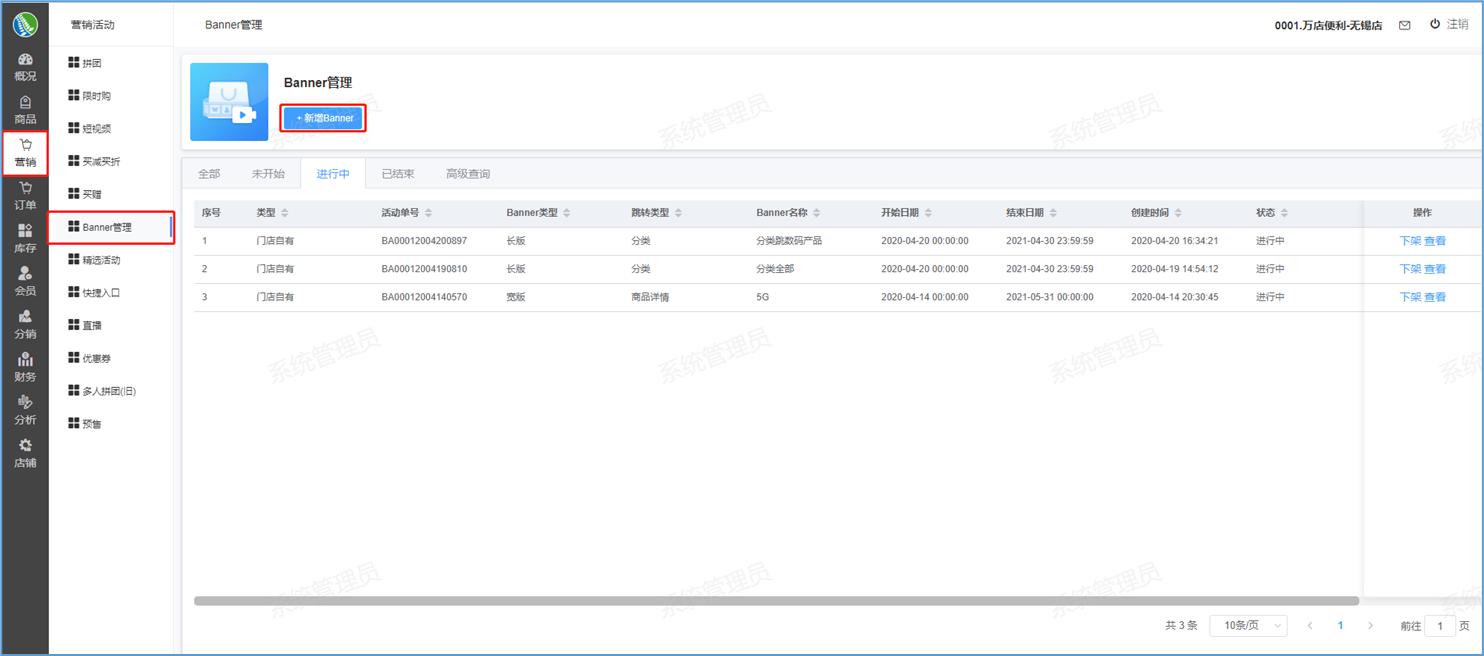Go to the 订单 orders section
1484x656 pixels.
point(25,196)
